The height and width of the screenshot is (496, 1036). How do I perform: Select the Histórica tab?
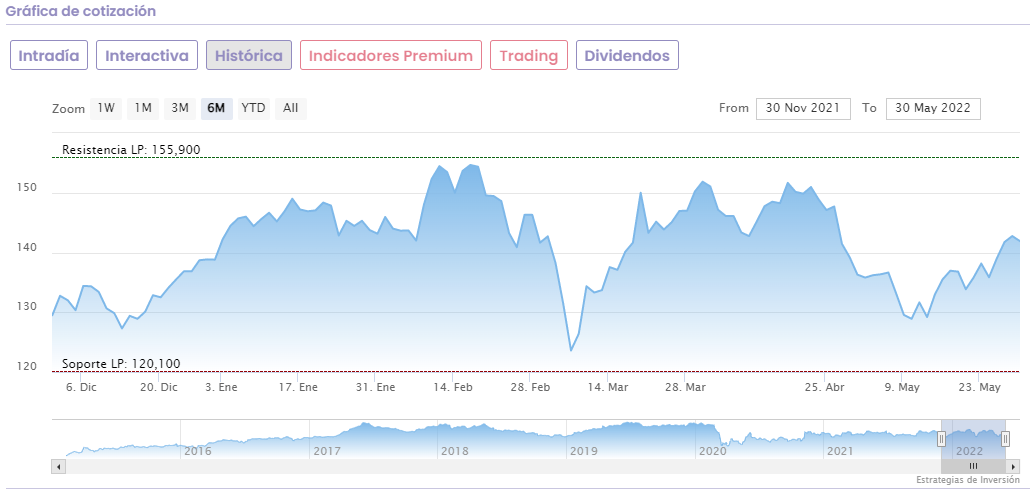tap(249, 55)
